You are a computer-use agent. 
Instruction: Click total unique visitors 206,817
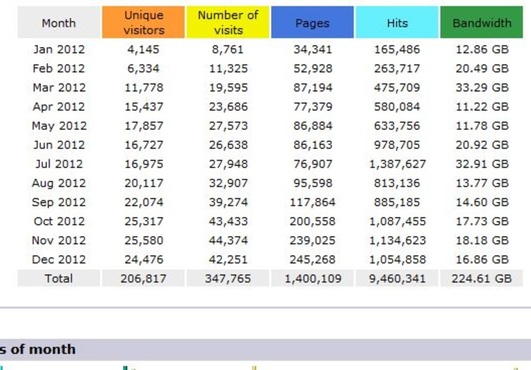[143, 279]
